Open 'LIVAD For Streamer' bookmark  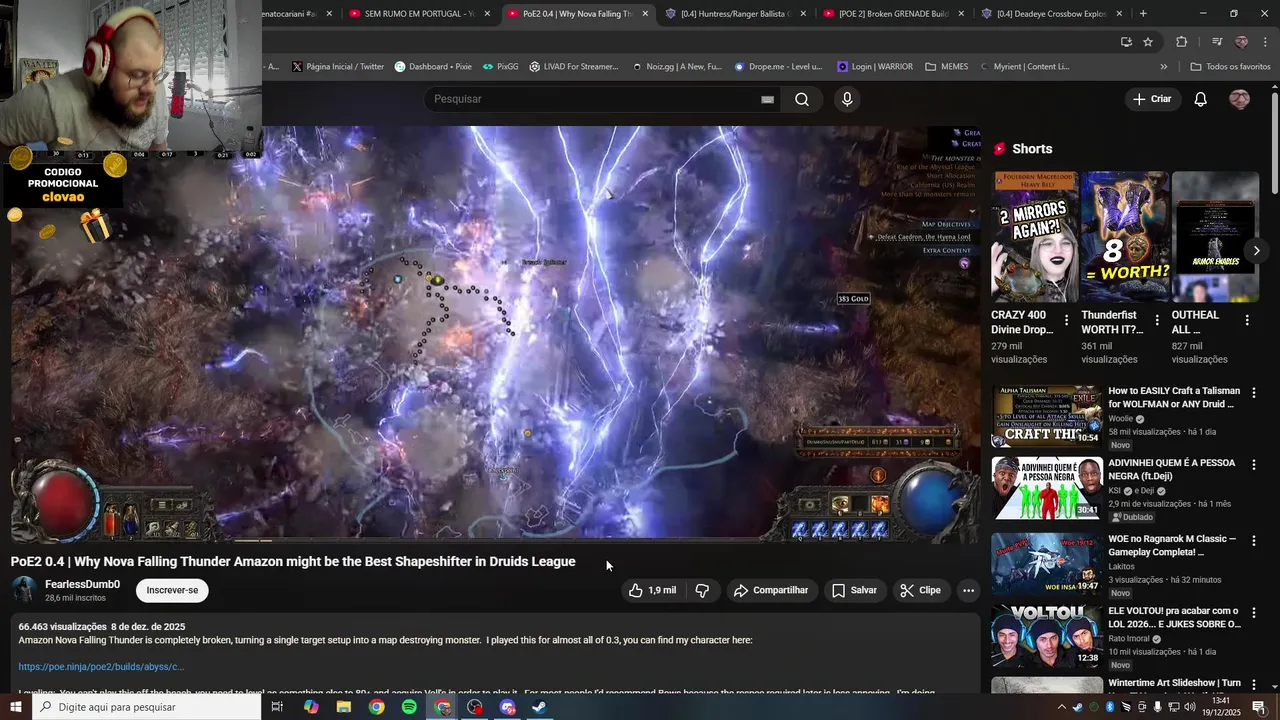coord(574,67)
